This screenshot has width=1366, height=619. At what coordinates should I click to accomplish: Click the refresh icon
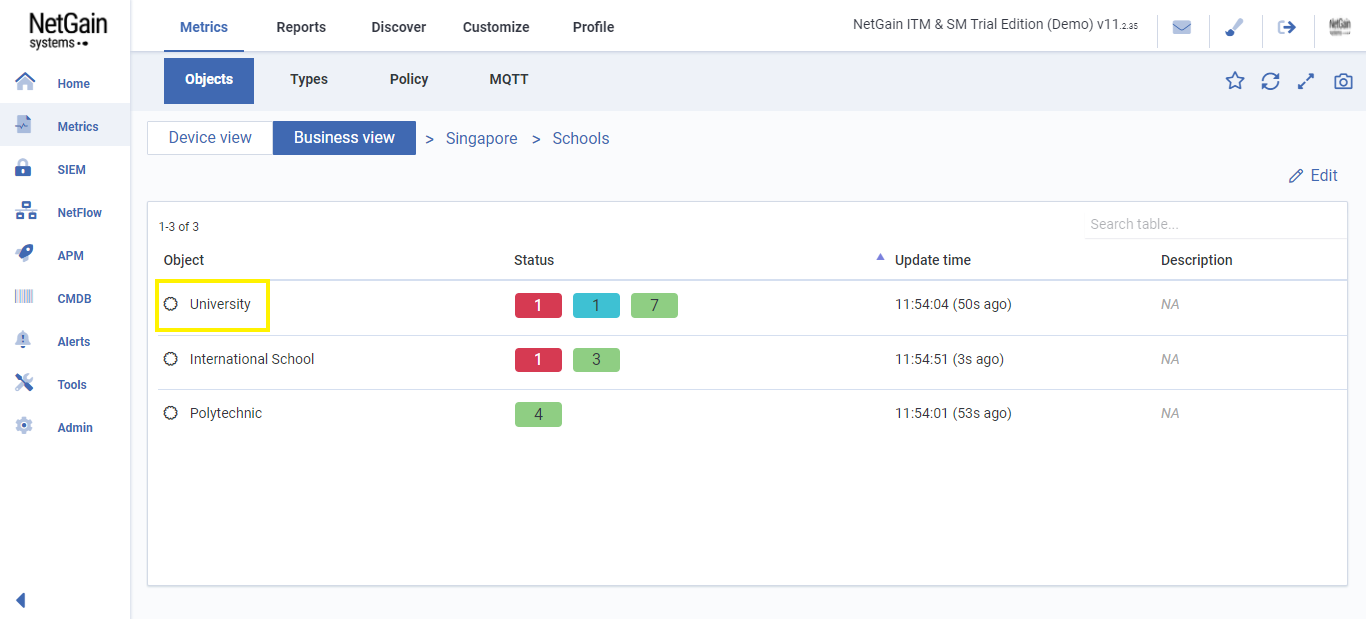[x=1270, y=81]
